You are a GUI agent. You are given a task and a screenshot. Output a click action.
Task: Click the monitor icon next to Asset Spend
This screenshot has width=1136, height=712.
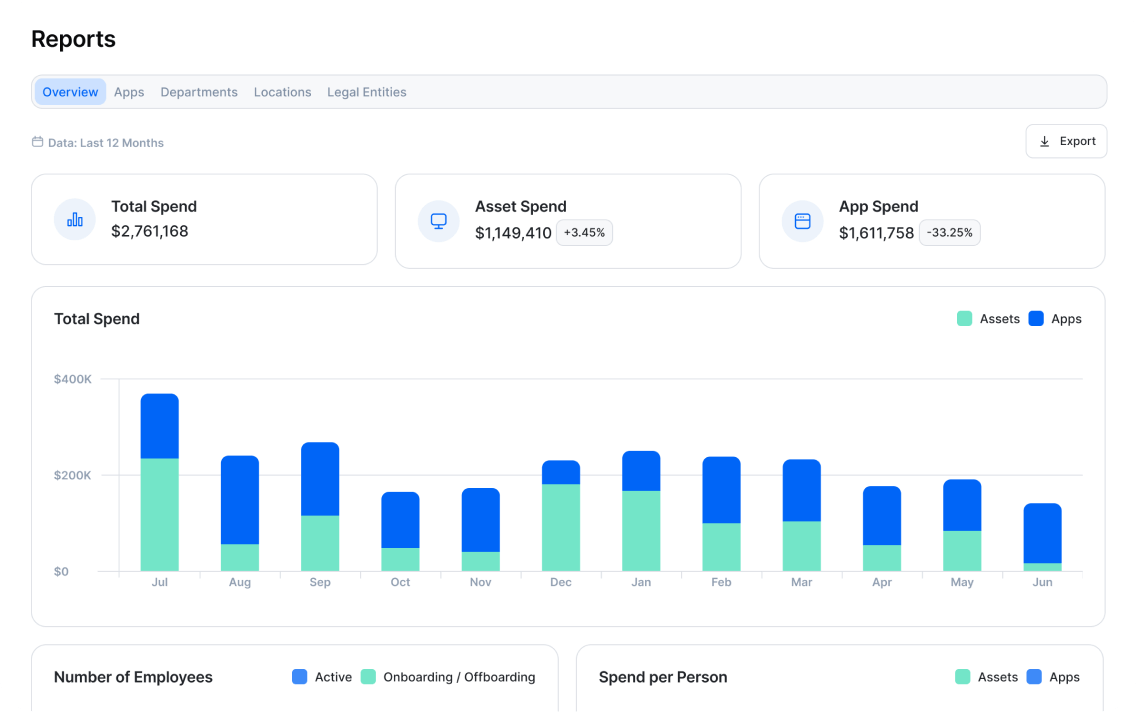[x=438, y=219]
